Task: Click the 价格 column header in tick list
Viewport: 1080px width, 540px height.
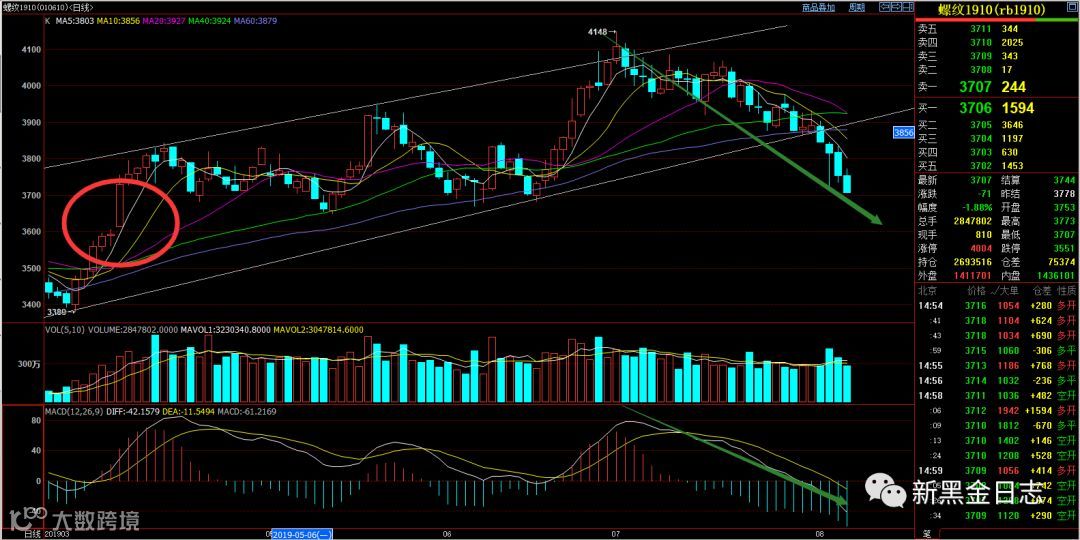Action: [975, 292]
